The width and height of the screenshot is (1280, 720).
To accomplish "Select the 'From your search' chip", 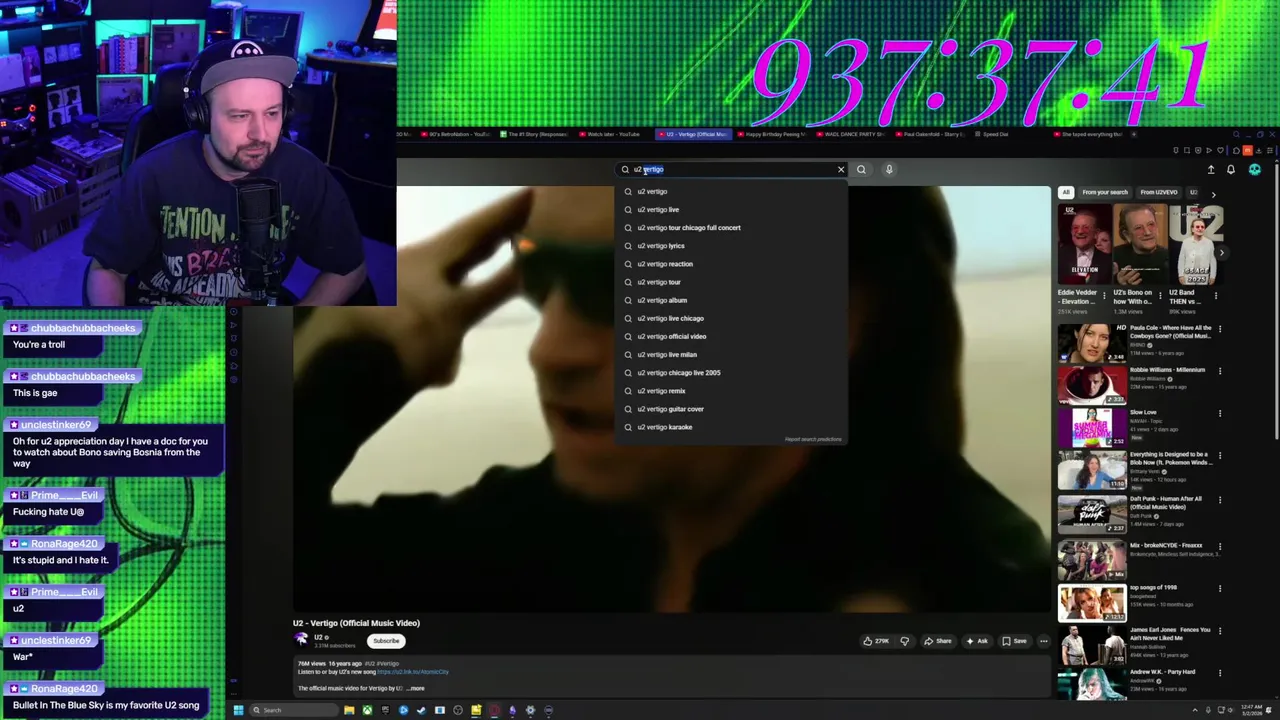I will 1105,192.
